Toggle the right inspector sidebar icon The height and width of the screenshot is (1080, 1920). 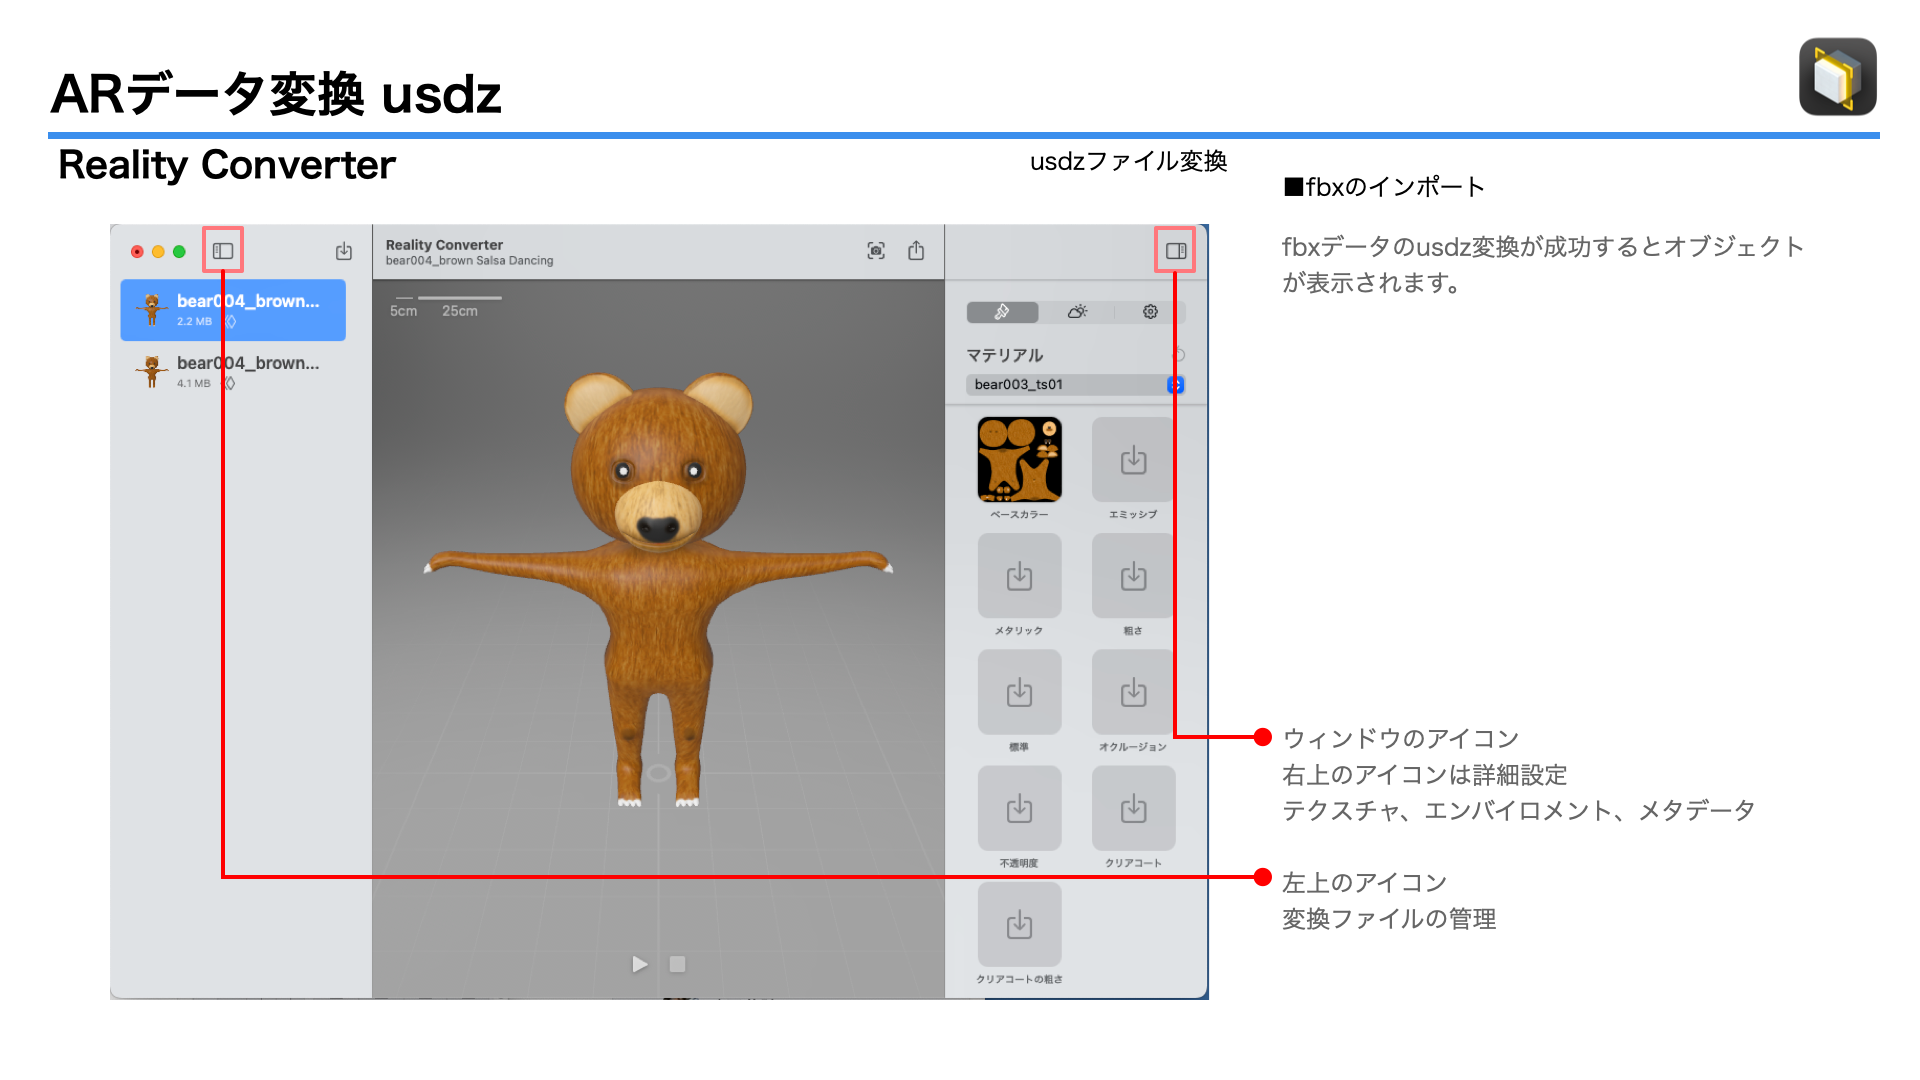pos(1176,251)
